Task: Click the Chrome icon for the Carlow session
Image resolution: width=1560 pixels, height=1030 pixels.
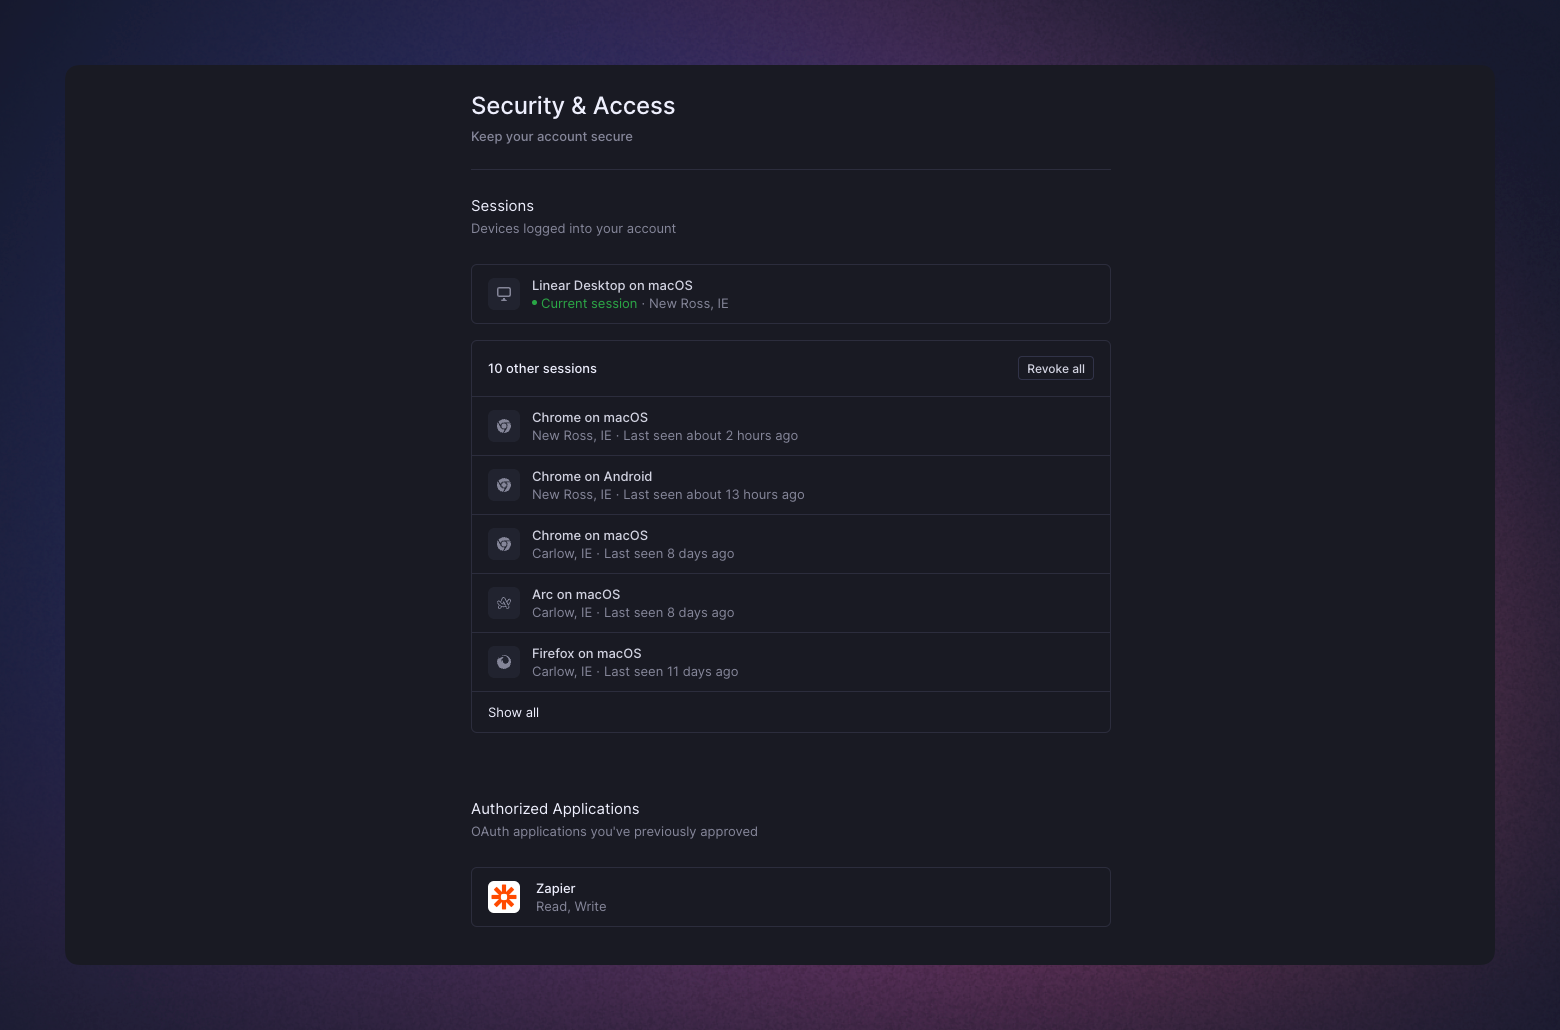Action: point(503,543)
